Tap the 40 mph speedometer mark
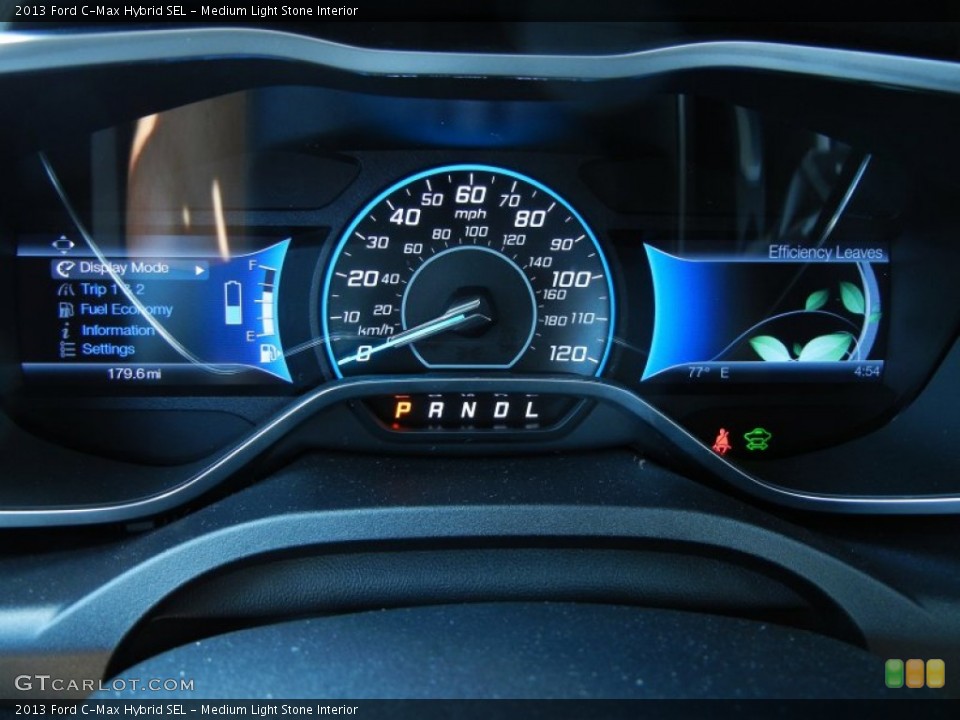Image resolution: width=960 pixels, height=720 pixels. 405,216
